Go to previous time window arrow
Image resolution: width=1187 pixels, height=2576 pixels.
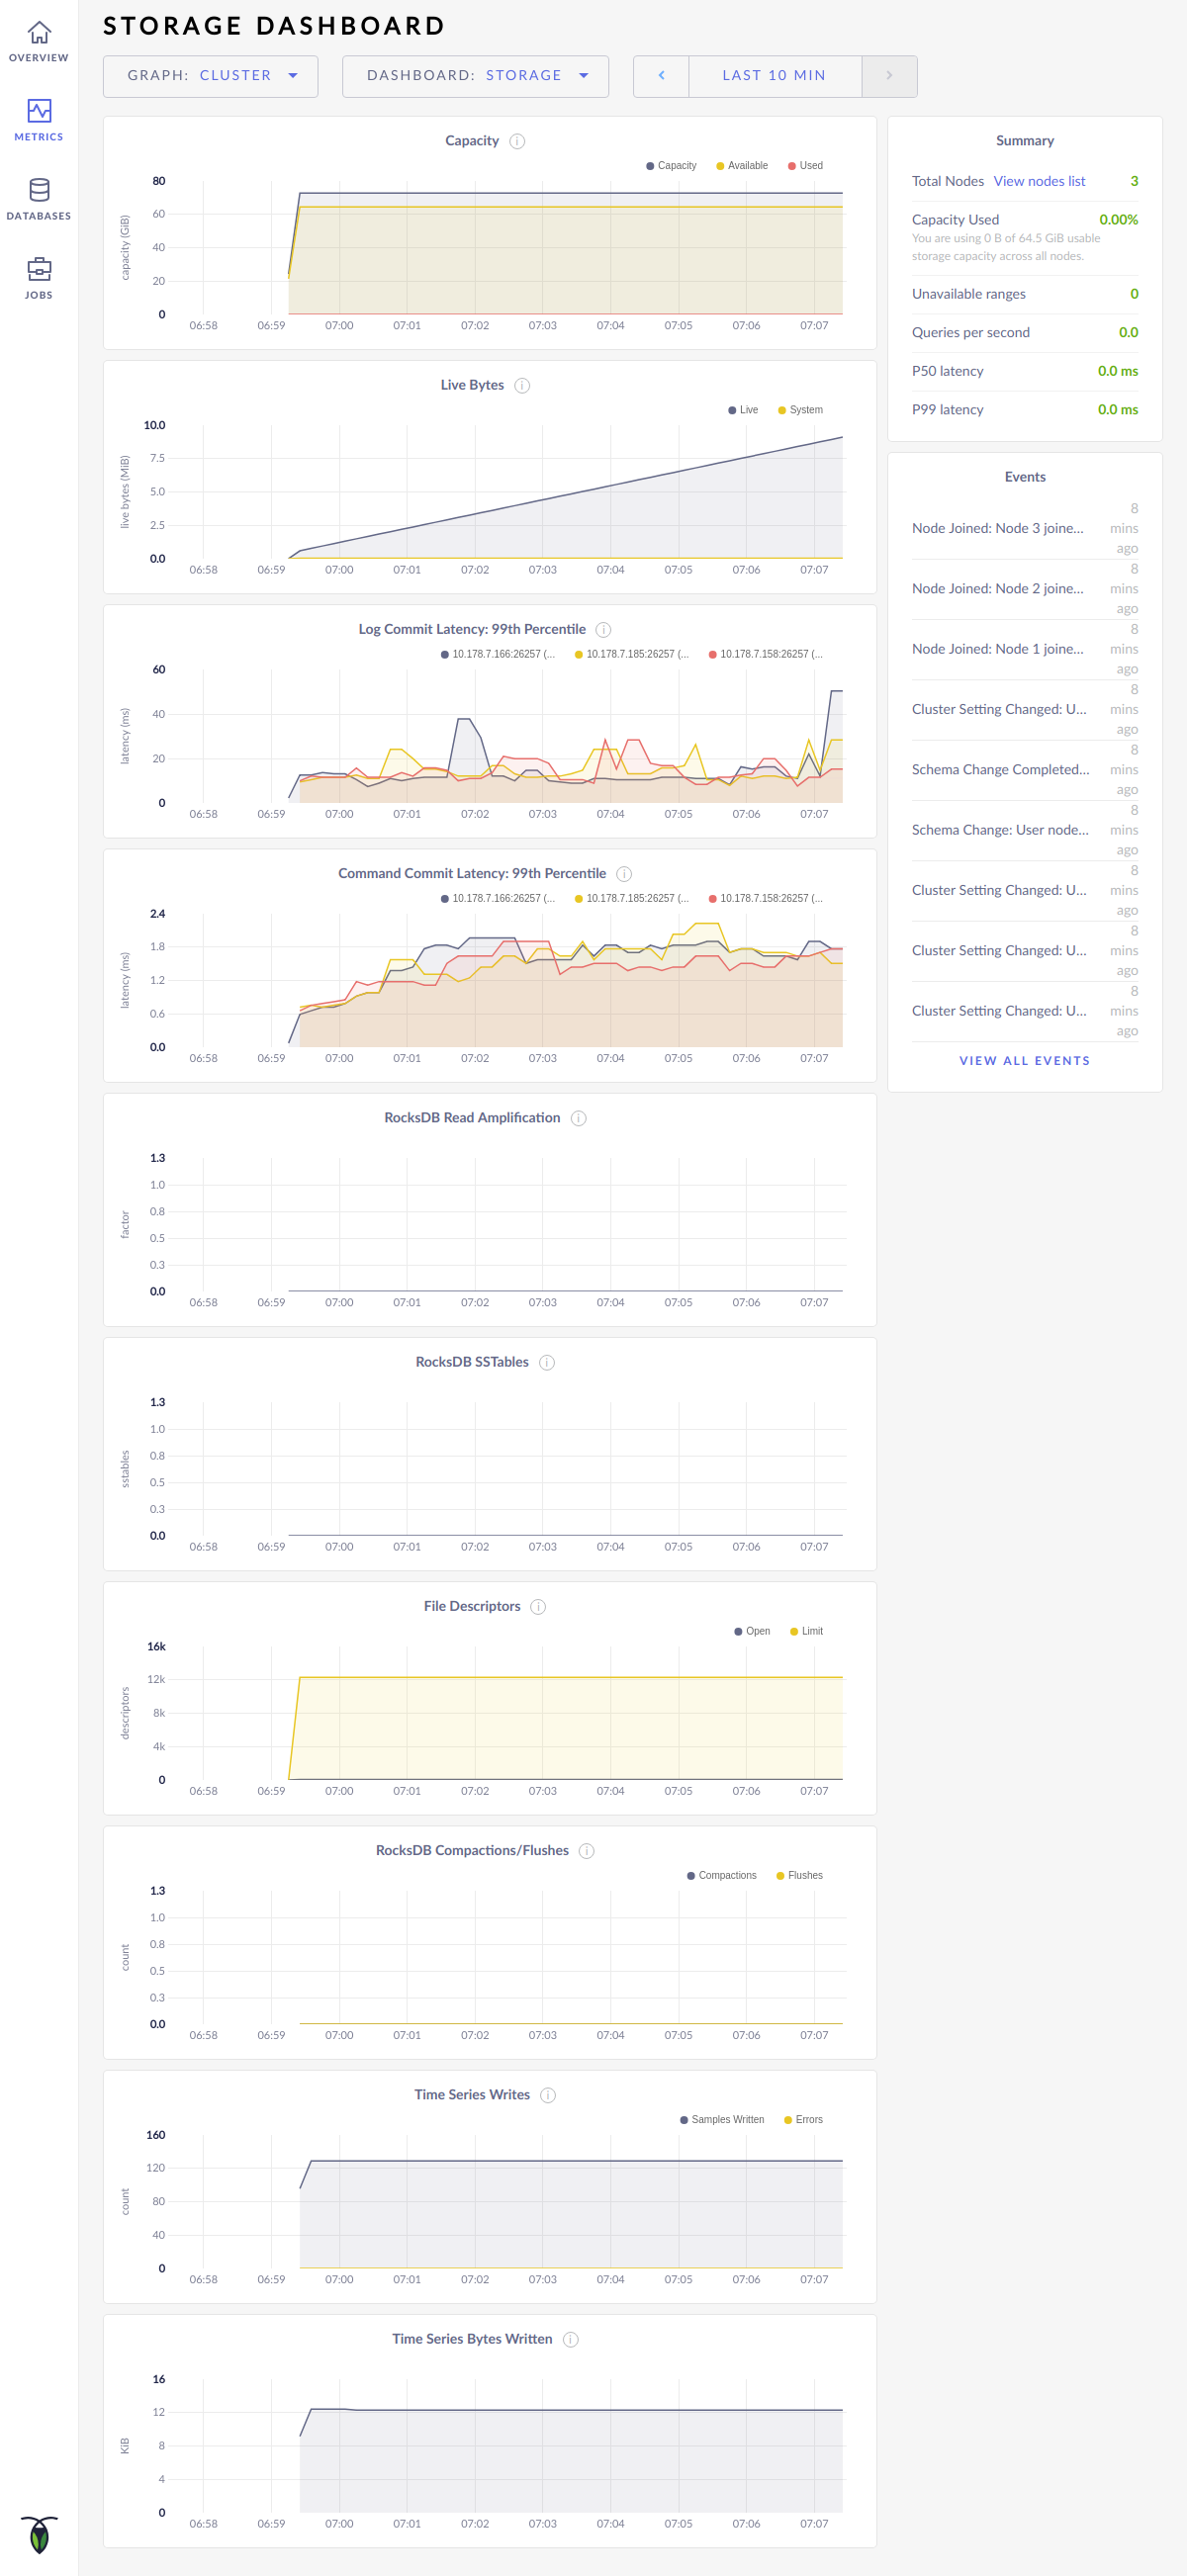click(661, 76)
